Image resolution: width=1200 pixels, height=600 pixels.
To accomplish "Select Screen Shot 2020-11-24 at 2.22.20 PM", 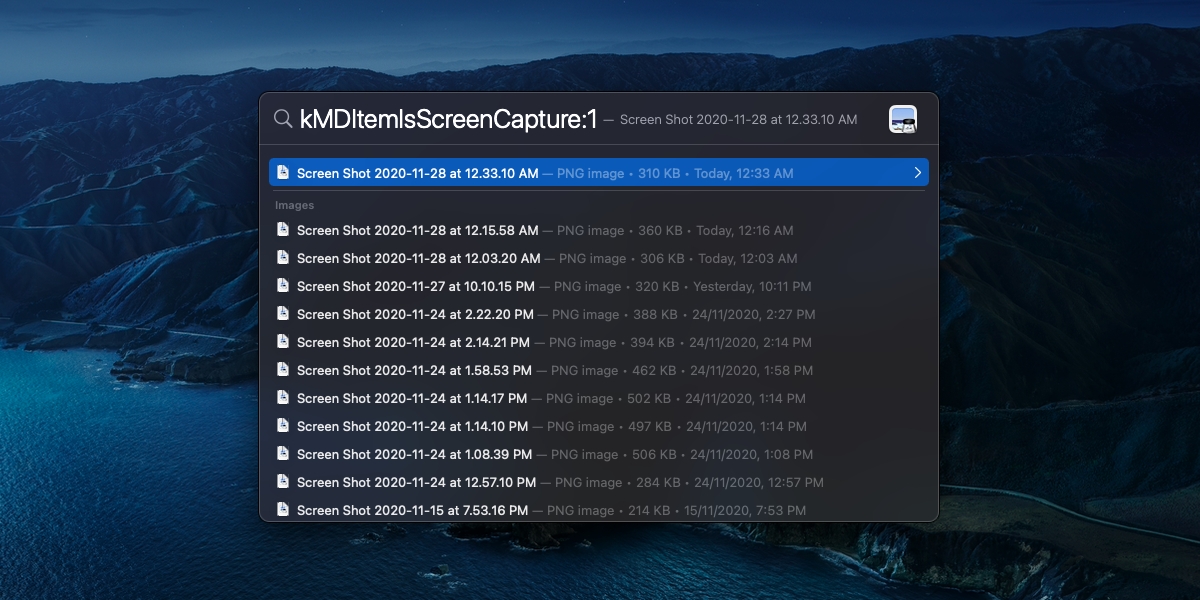I will pos(599,314).
